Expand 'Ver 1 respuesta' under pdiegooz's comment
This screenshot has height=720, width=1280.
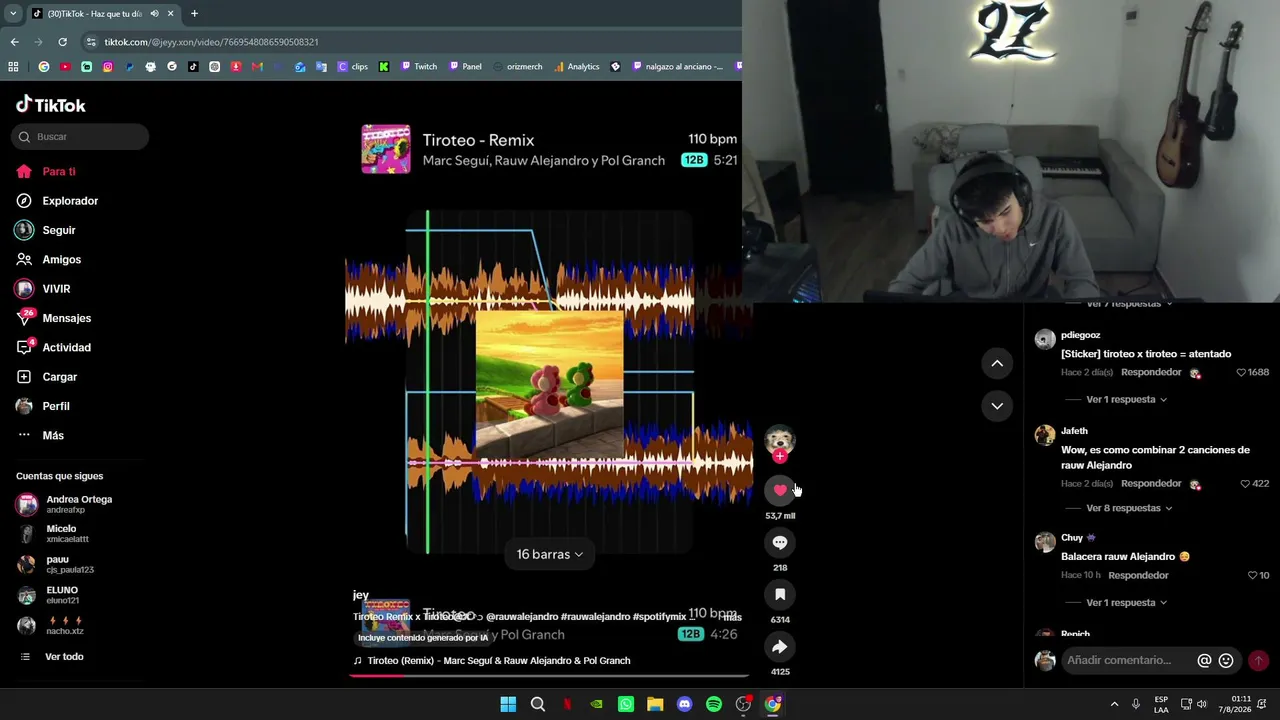point(1126,399)
